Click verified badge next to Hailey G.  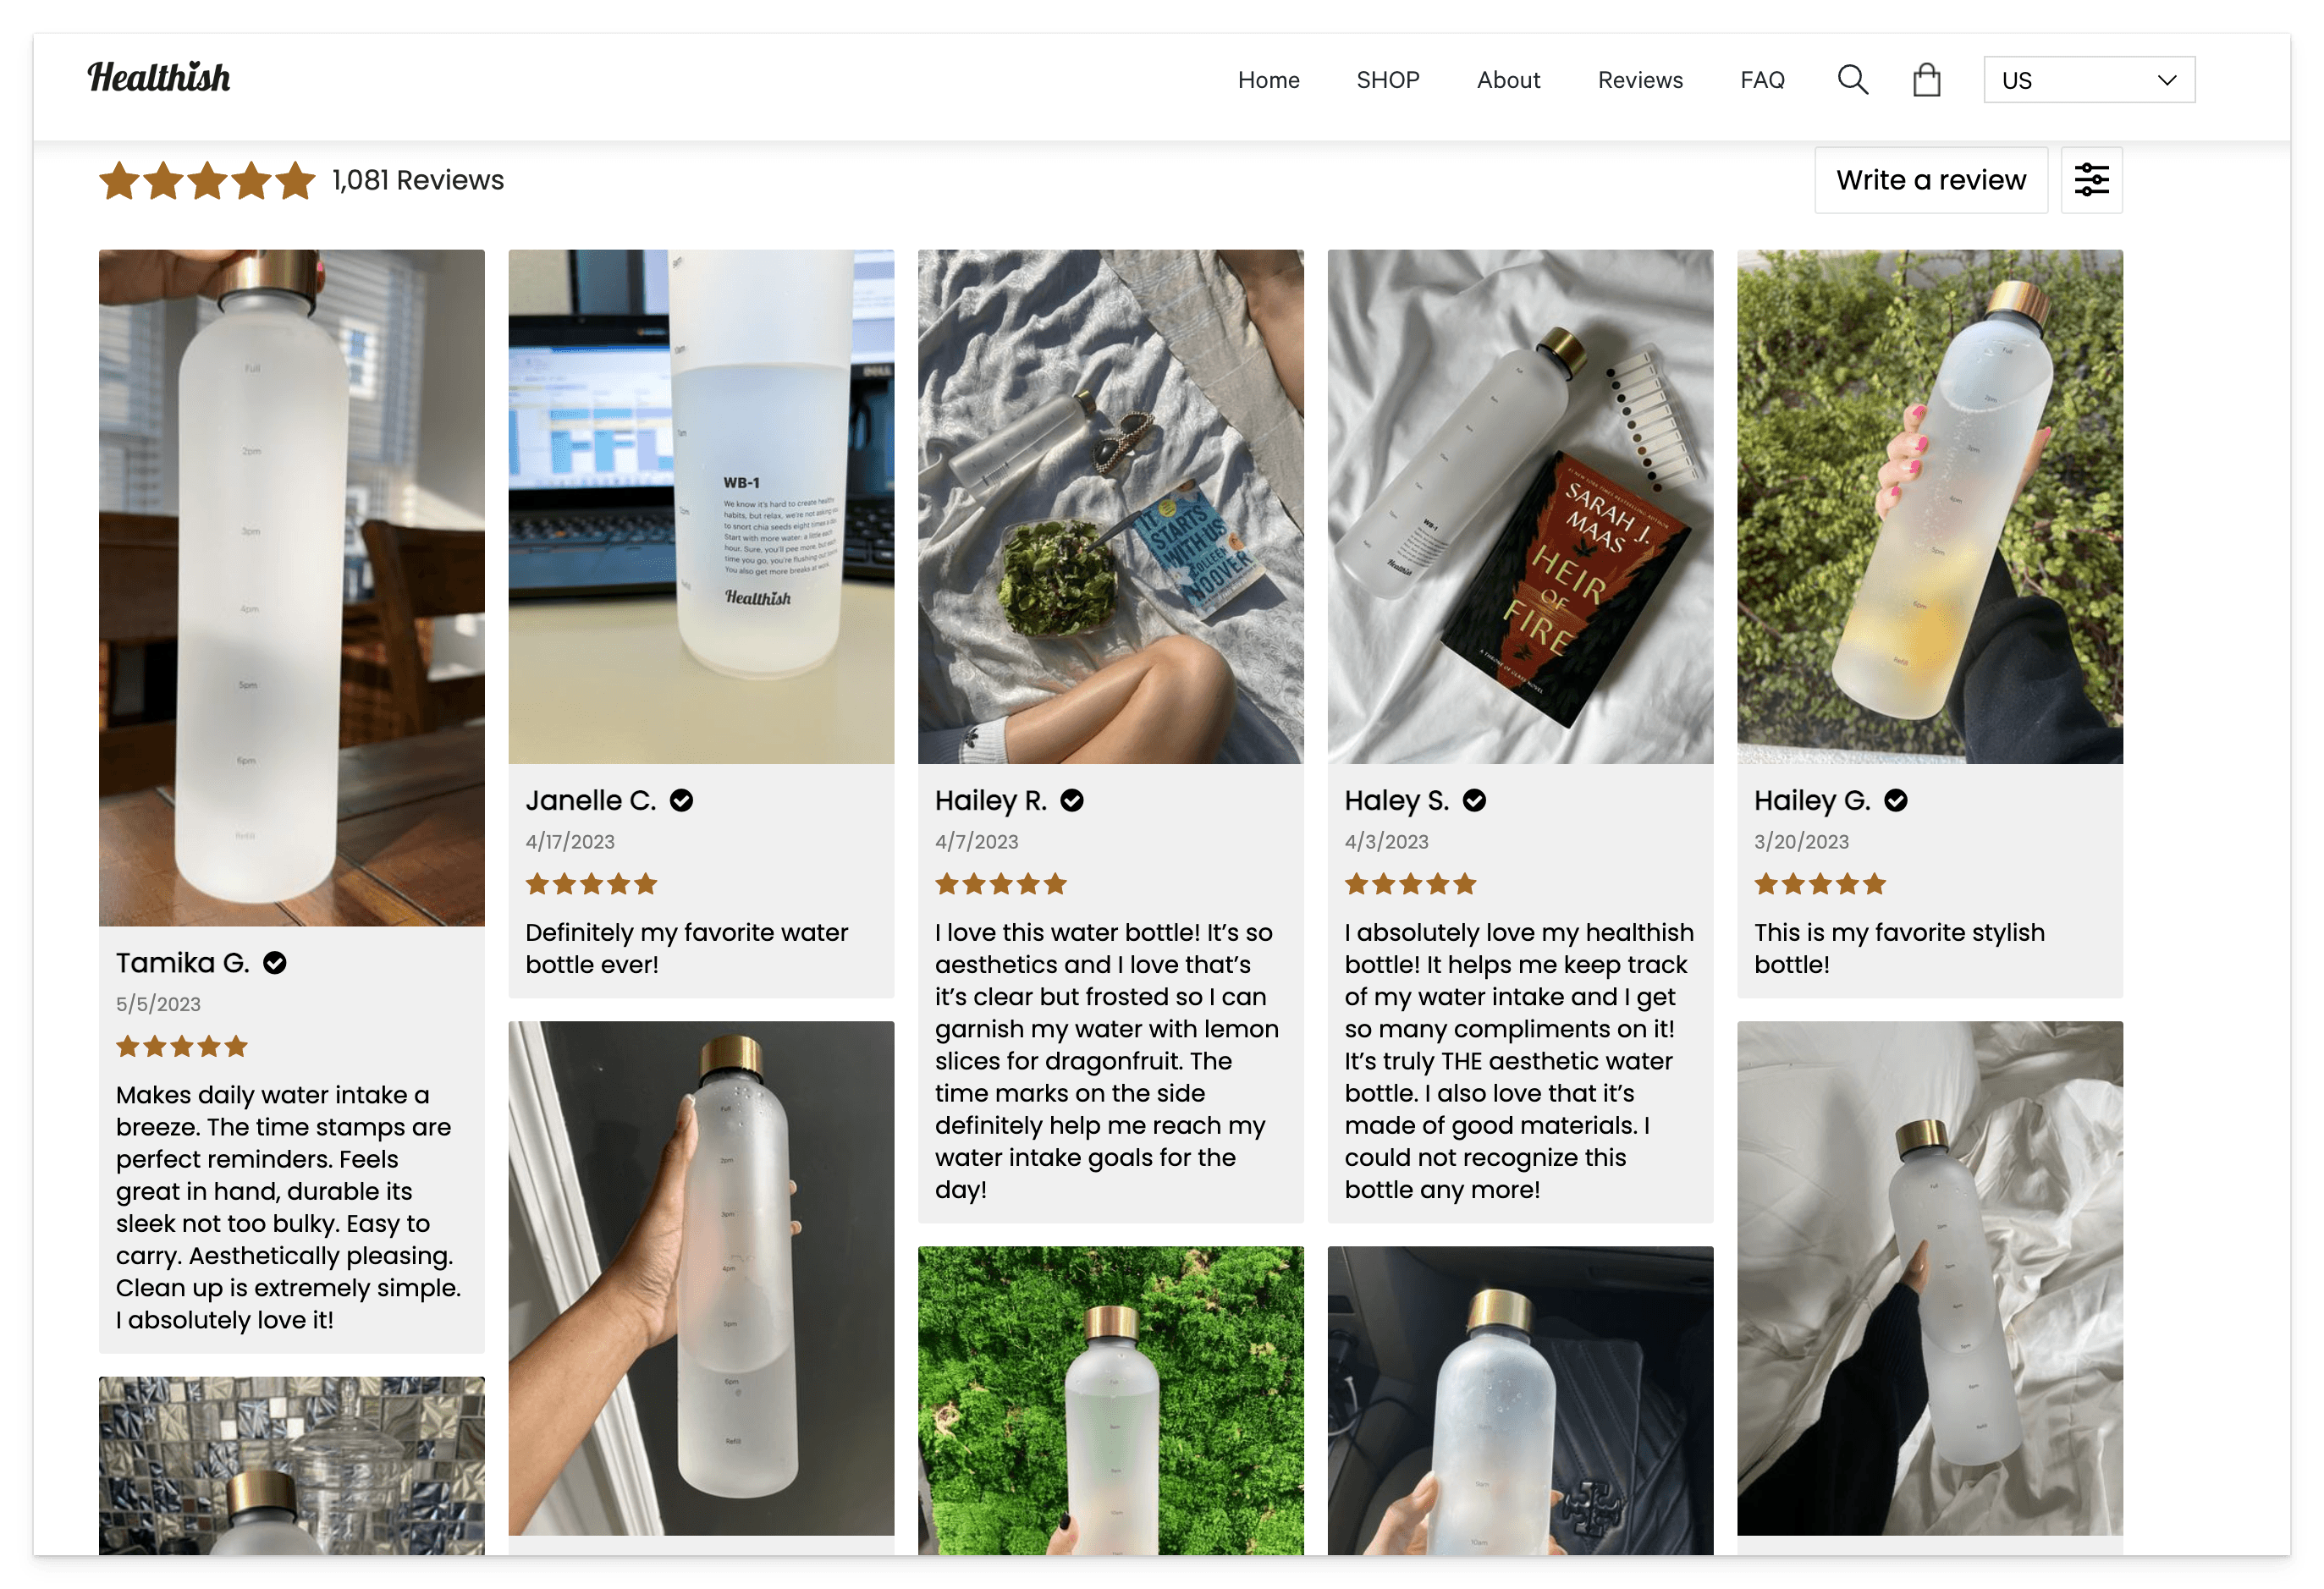pyautogui.click(x=1895, y=801)
